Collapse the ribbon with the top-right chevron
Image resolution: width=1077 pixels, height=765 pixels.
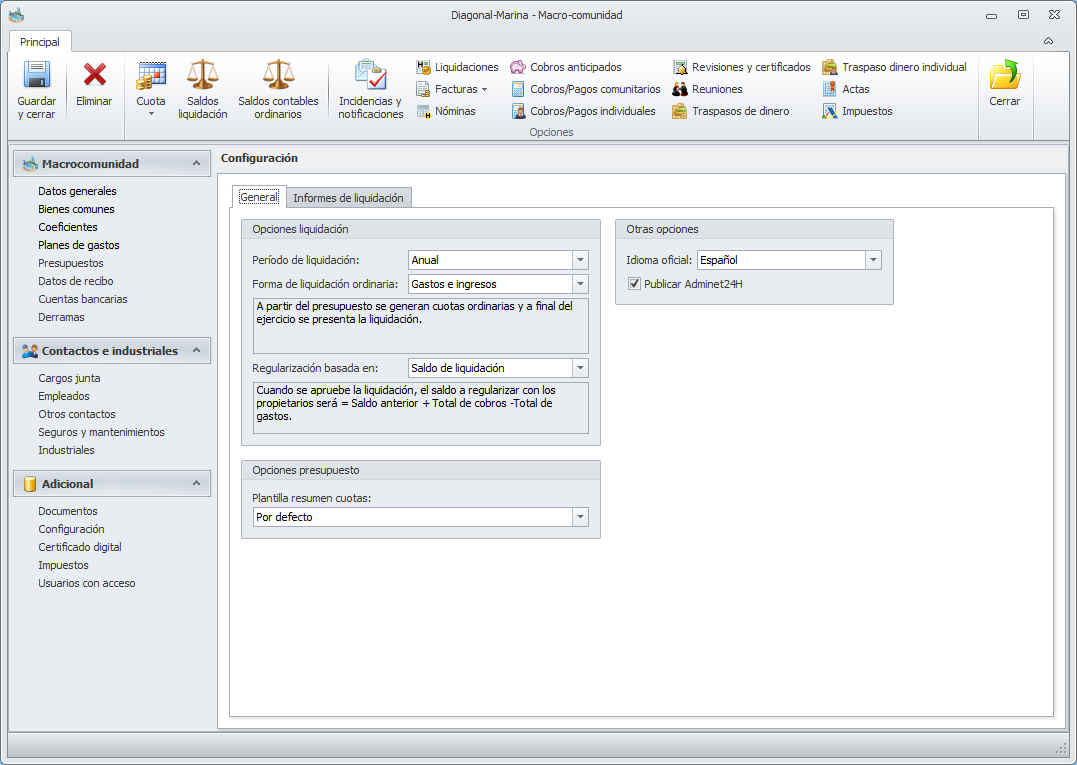click(x=1048, y=41)
